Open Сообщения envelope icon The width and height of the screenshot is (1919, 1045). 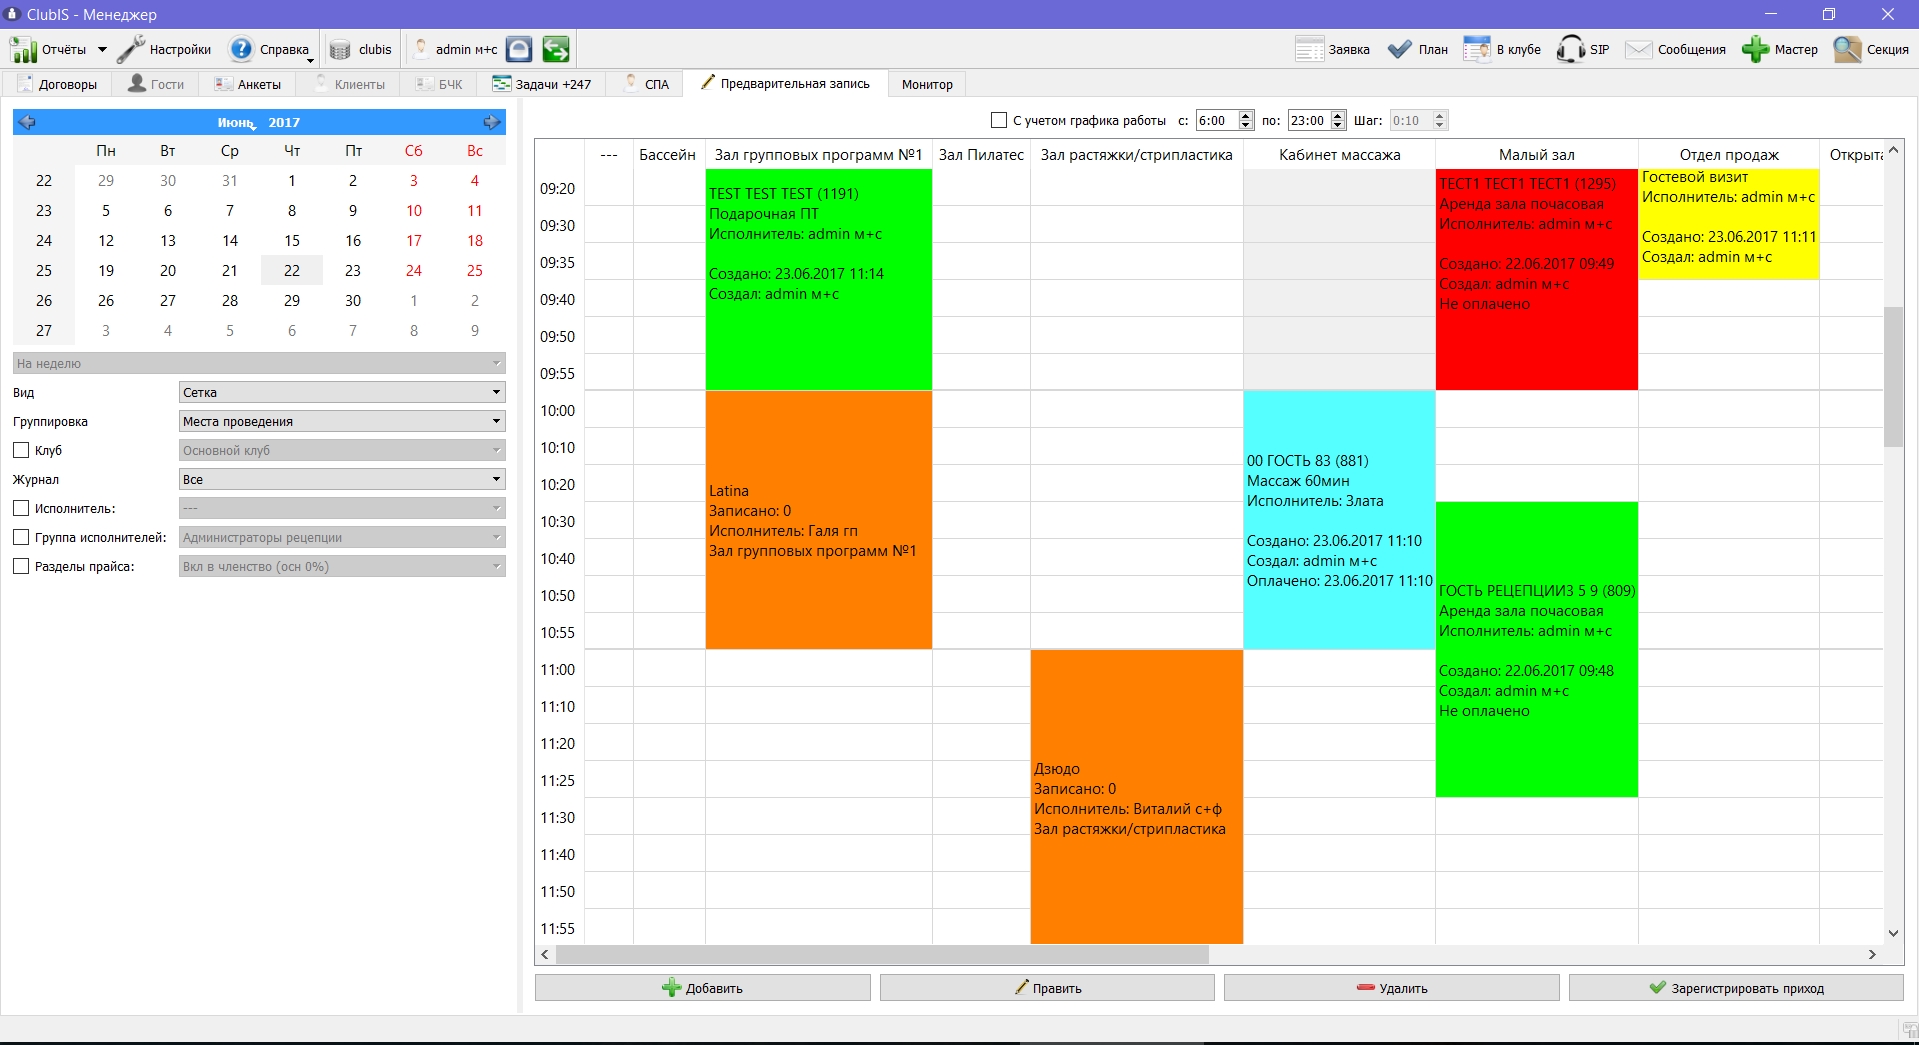pos(1638,49)
